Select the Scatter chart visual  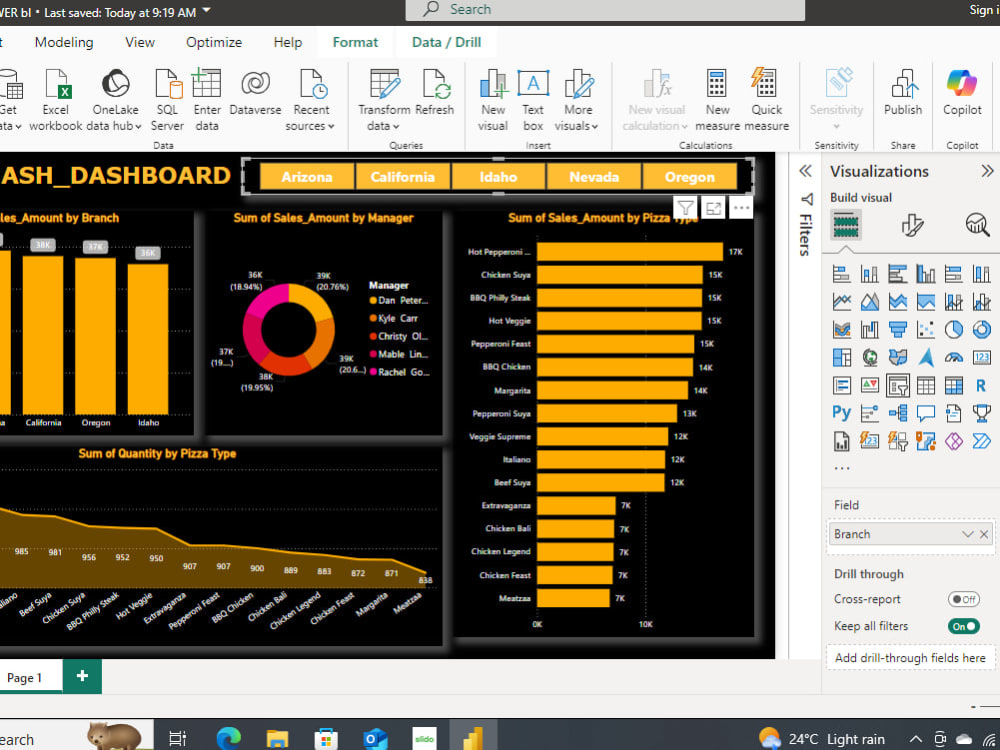[x=925, y=329]
